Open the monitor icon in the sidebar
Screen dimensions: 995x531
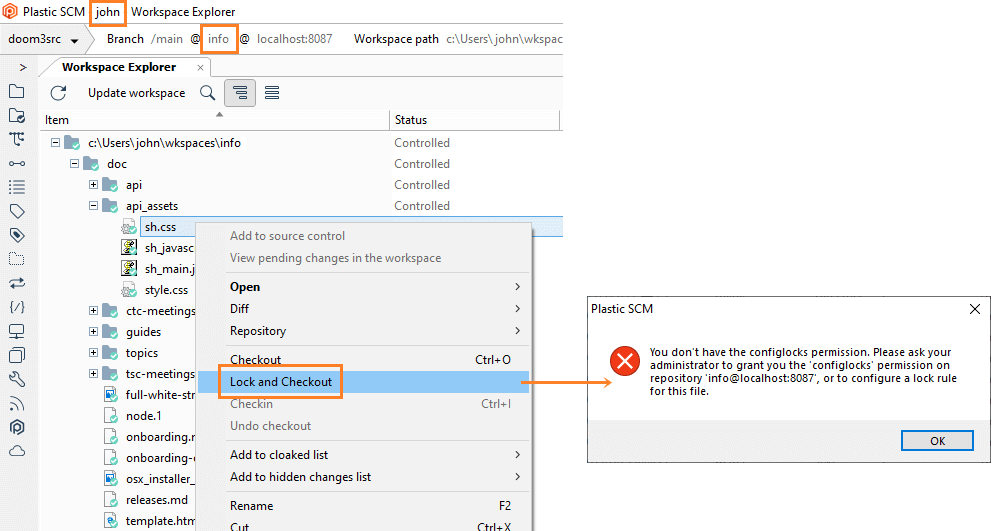(x=16, y=331)
